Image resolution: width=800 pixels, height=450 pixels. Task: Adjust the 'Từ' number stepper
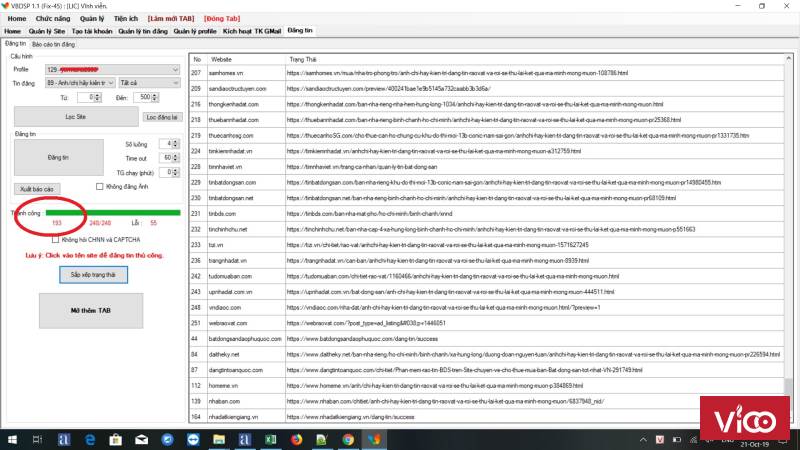(x=97, y=97)
